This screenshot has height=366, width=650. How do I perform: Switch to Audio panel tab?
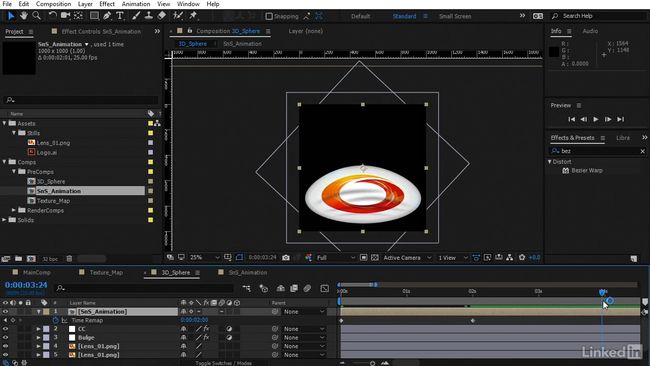(590, 31)
